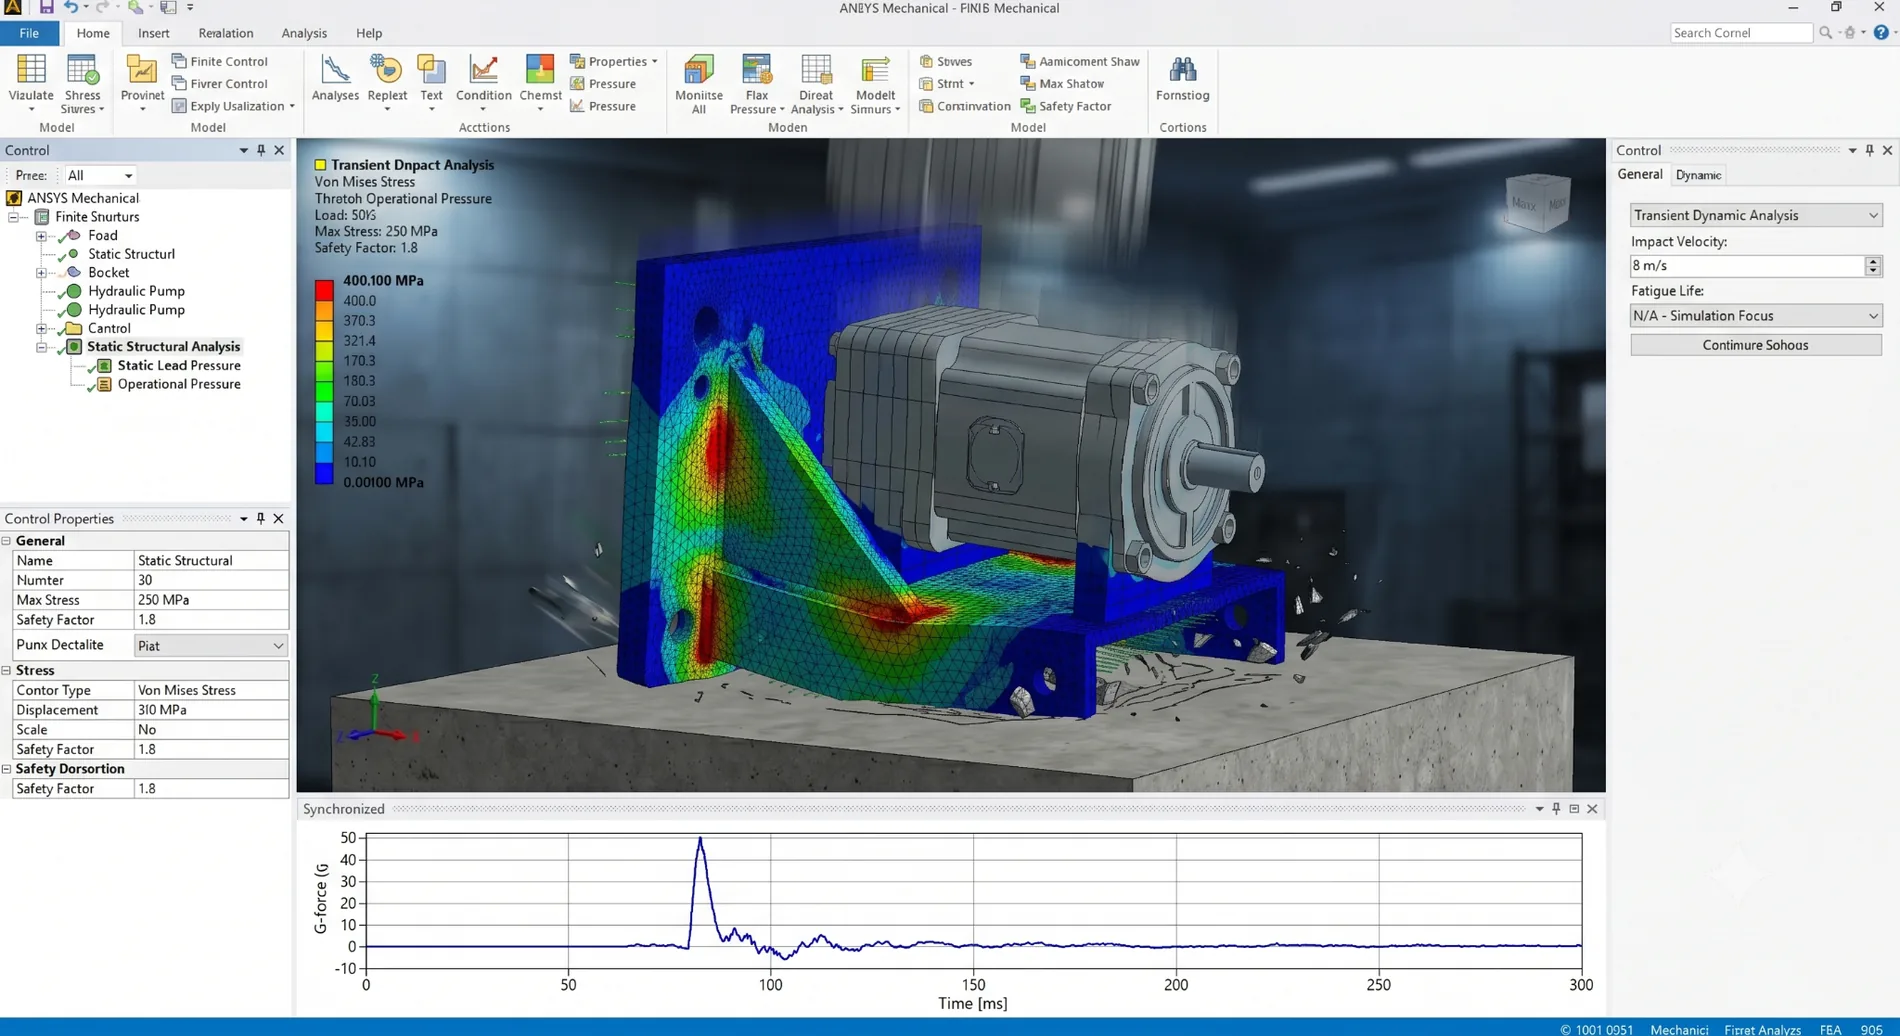This screenshot has height=1036, width=1900.
Task: Expand the Cantrol folder node
Action: [41, 329]
